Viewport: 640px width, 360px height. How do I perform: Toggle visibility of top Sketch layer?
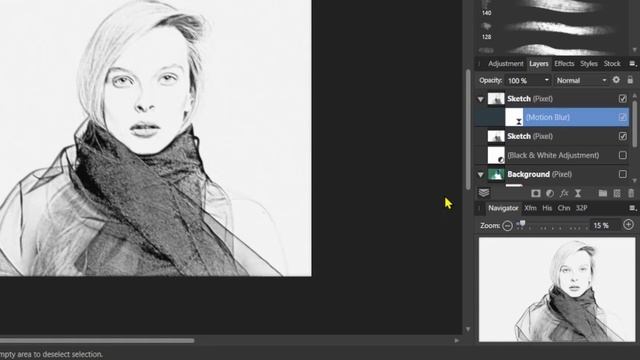coord(622,98)
